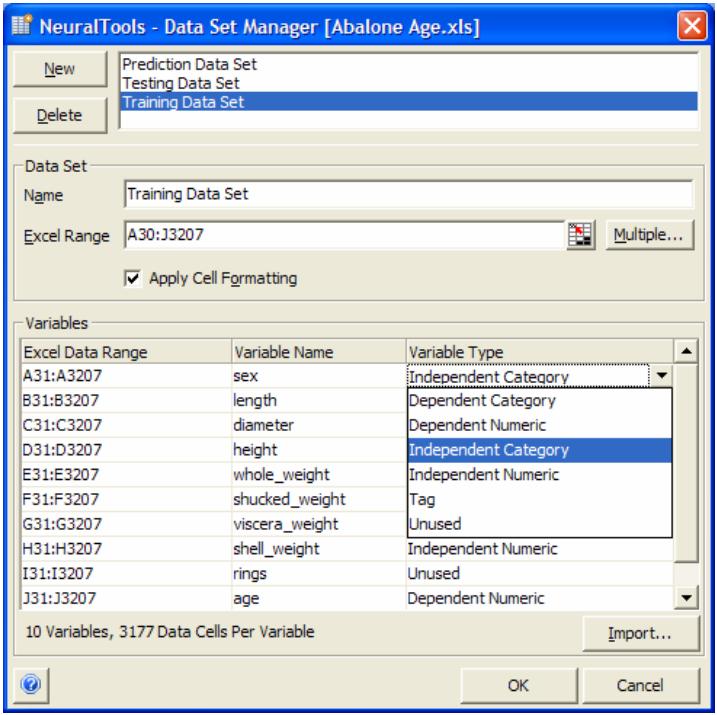The height and width of the screenshot is (715, 717).
Task: Click the data set Name input field
Action: 408,194
